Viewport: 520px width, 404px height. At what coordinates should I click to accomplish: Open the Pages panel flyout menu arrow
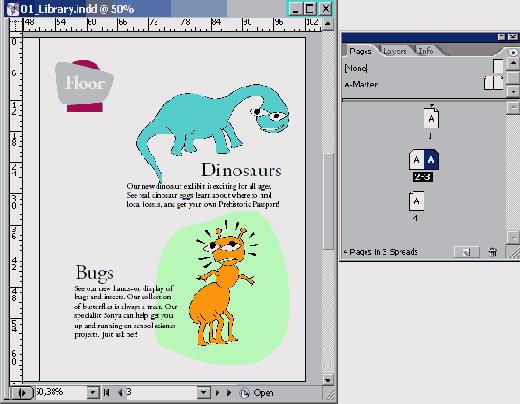click(x=513, y=52)
